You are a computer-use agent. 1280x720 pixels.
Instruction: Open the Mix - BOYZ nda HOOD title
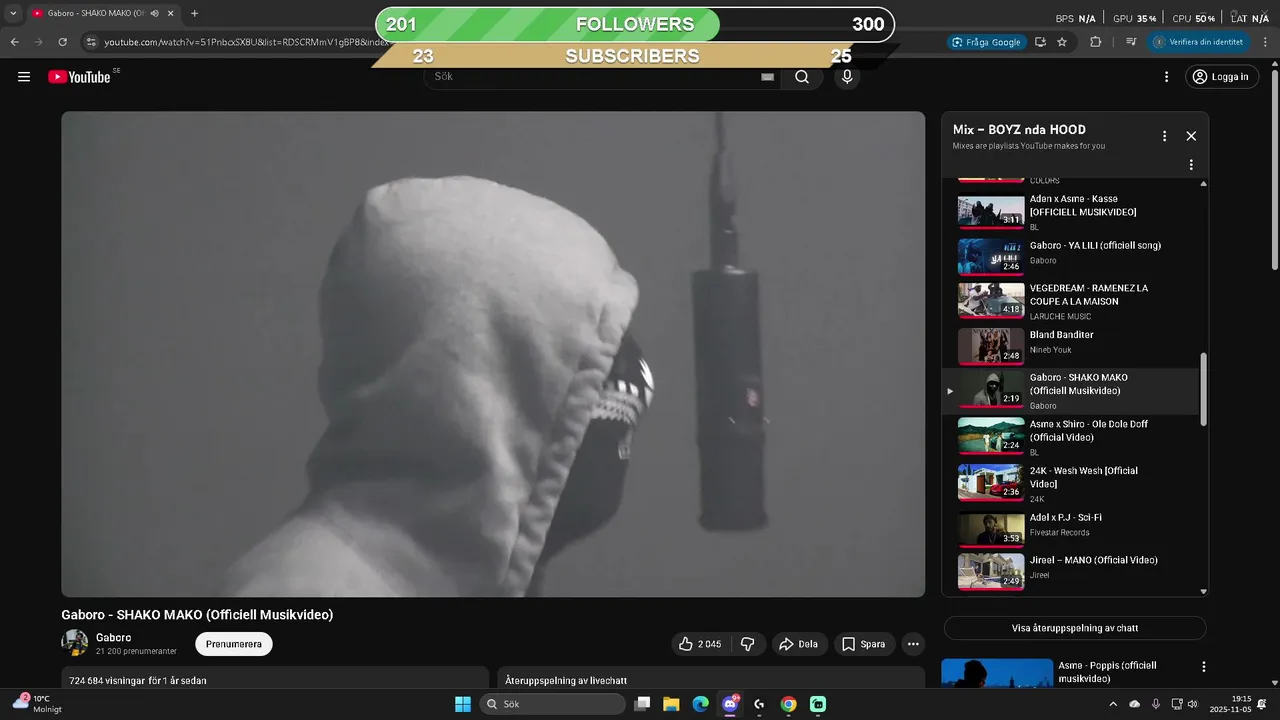click(x=1019, y=130)
